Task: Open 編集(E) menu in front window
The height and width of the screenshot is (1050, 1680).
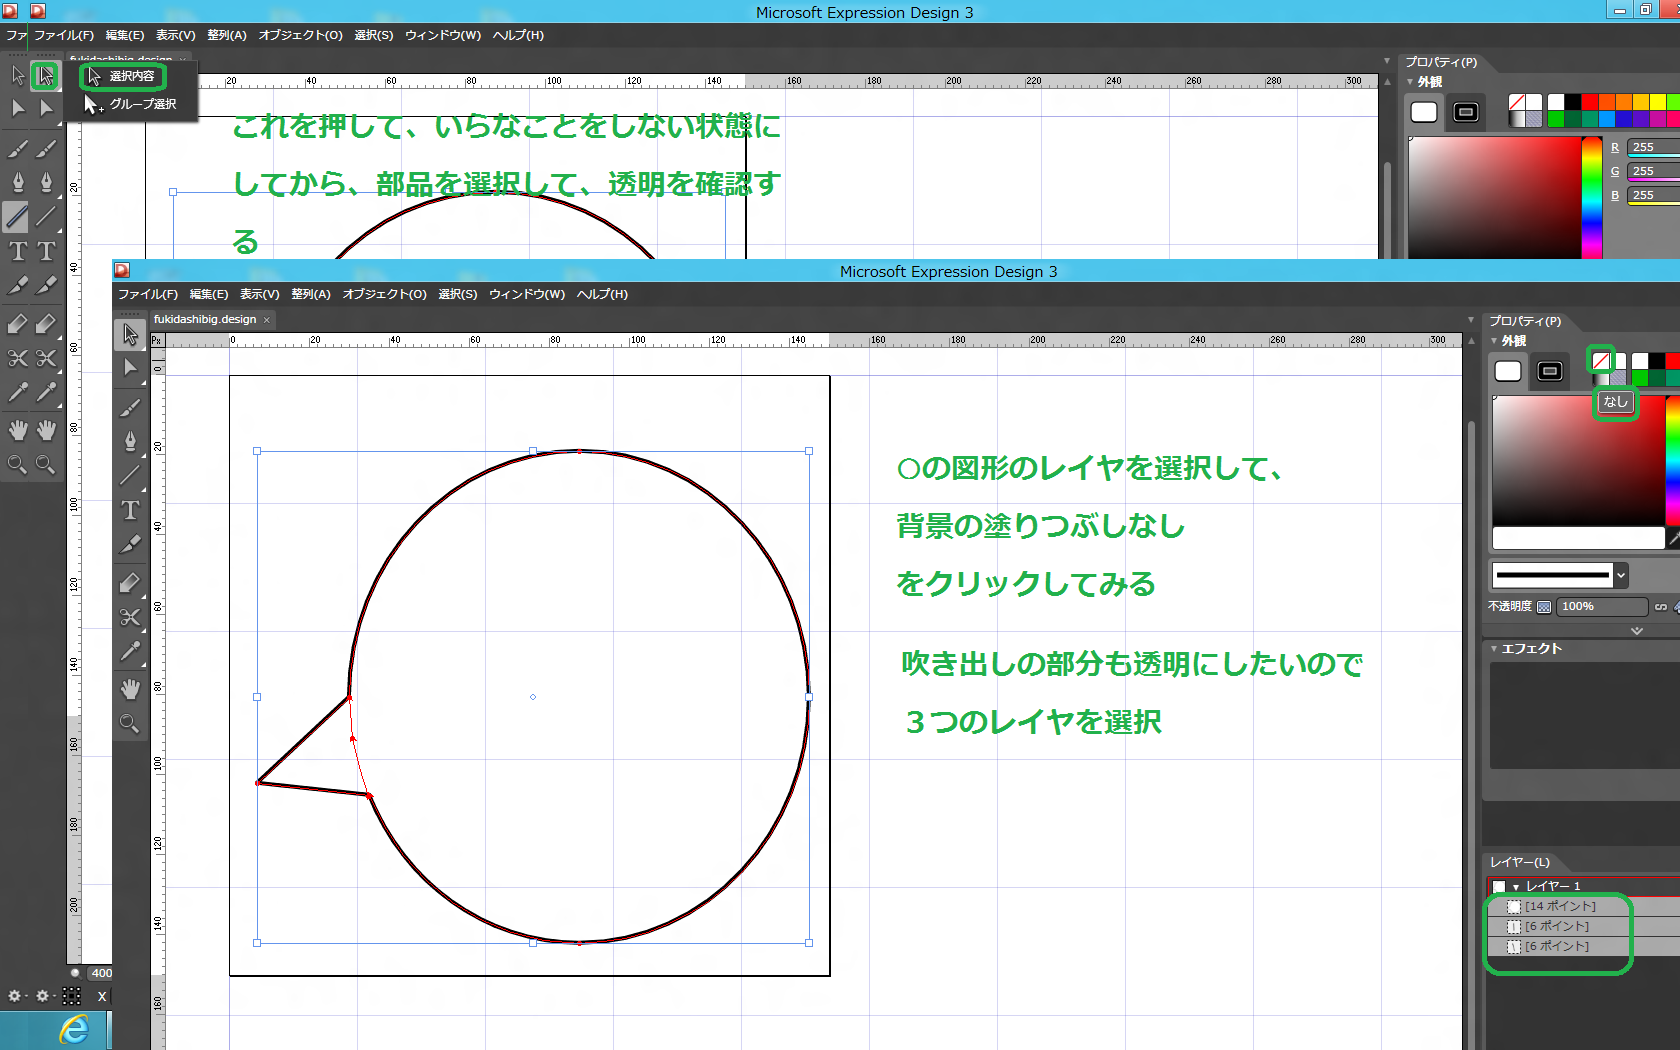Action: (209, 294)
